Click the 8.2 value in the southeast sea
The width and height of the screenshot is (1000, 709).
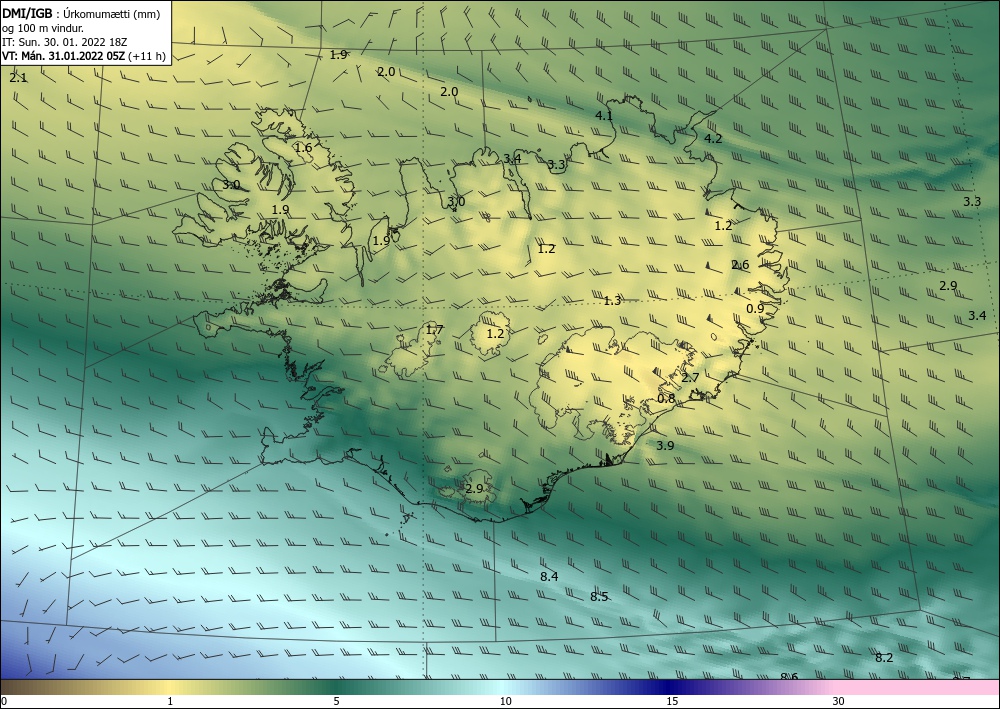884,658
